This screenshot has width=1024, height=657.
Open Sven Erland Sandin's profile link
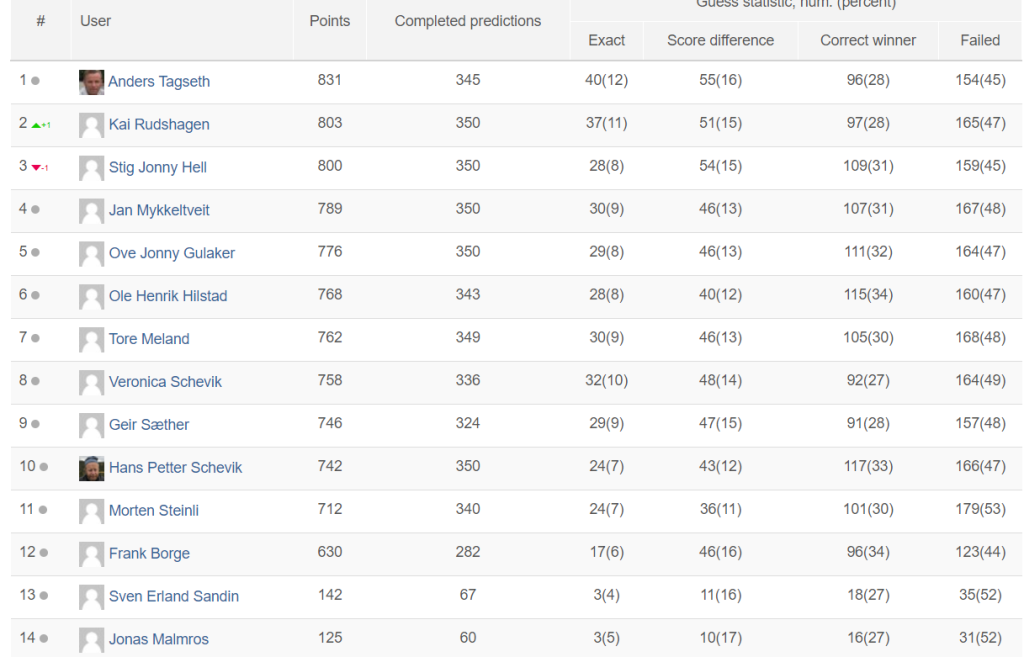point(174,596)
